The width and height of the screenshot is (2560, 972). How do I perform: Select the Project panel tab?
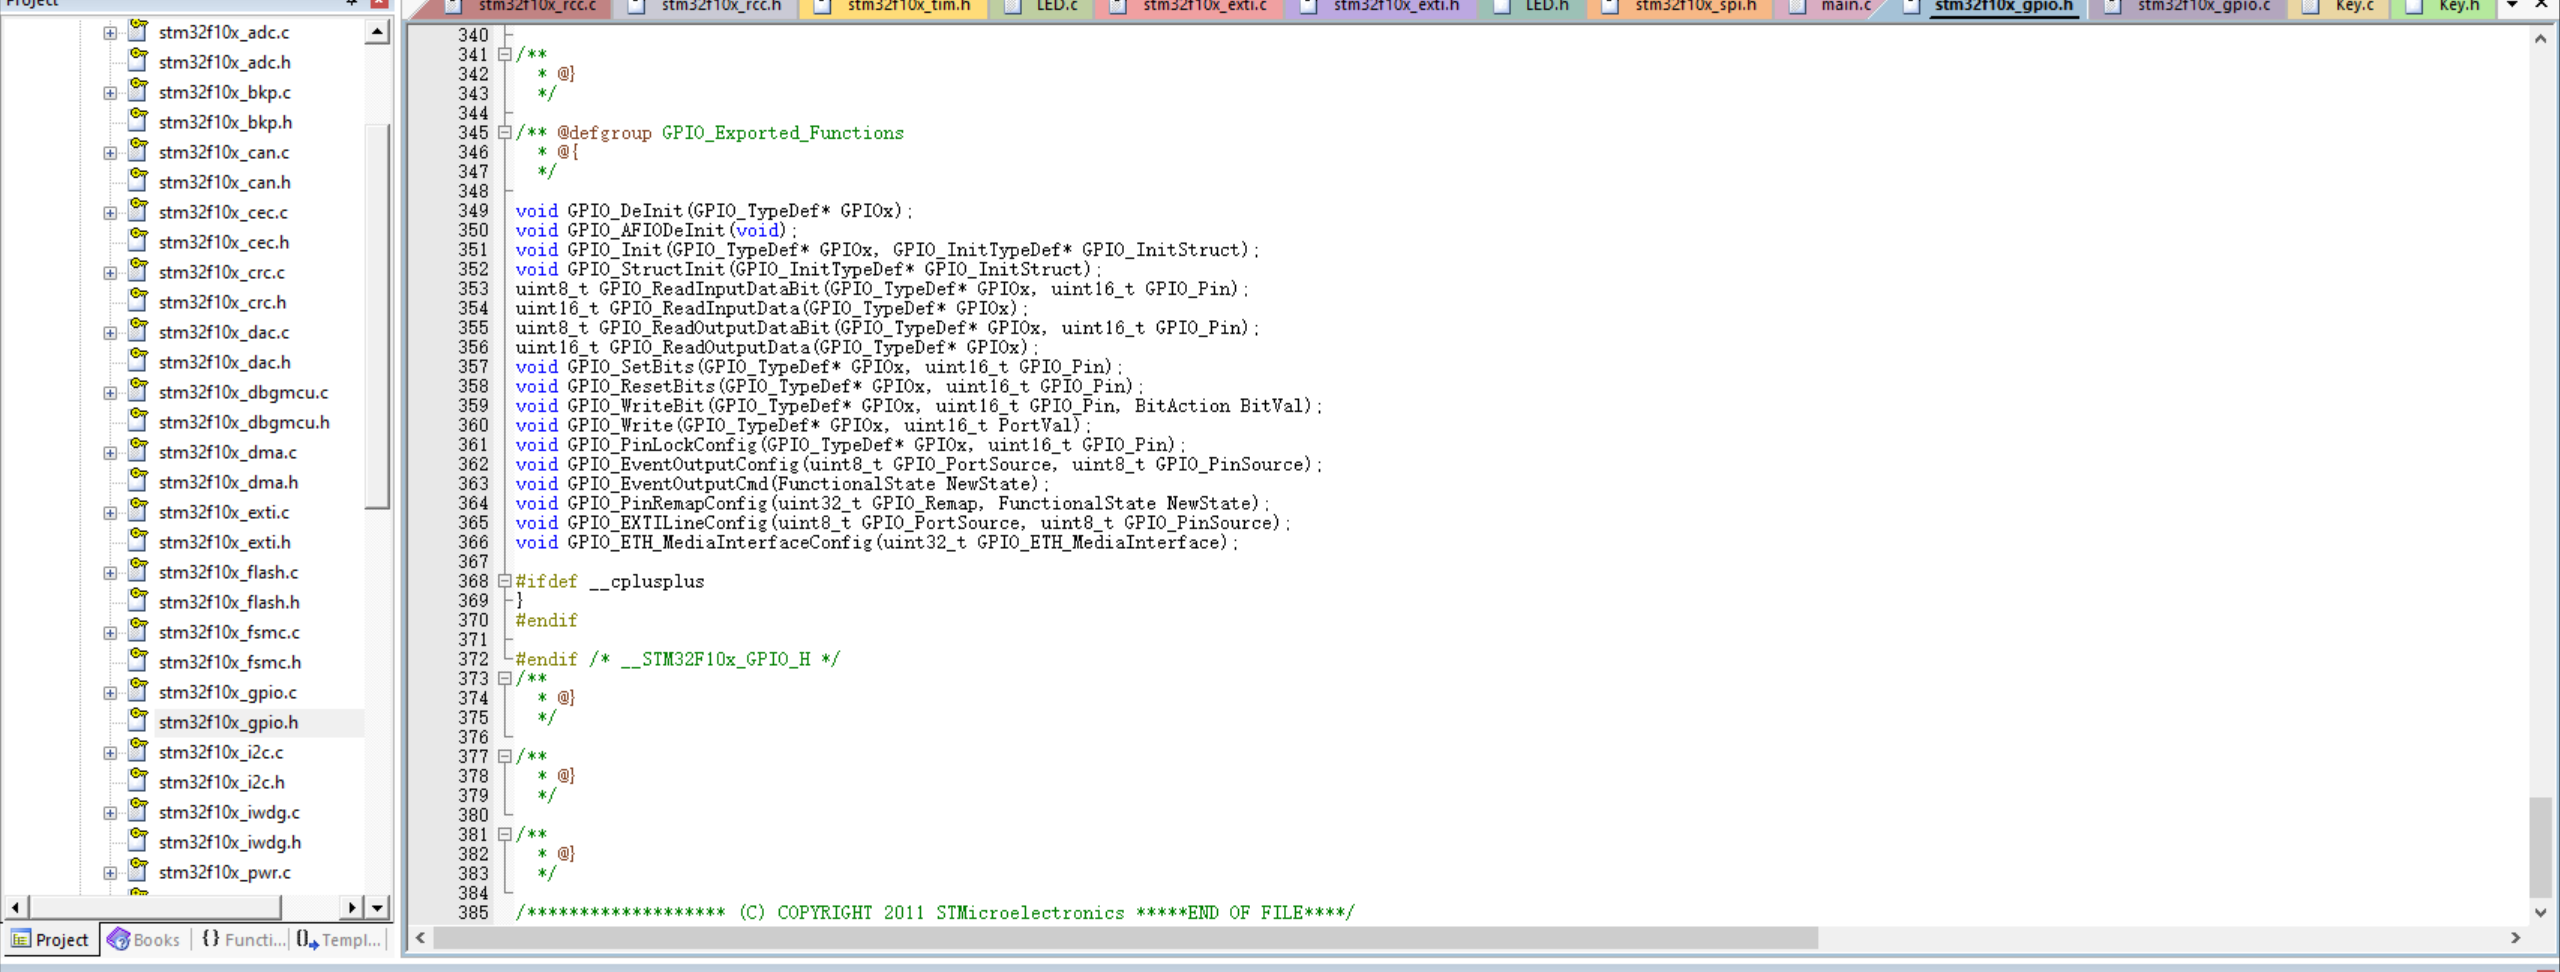(x=51, y=940)
